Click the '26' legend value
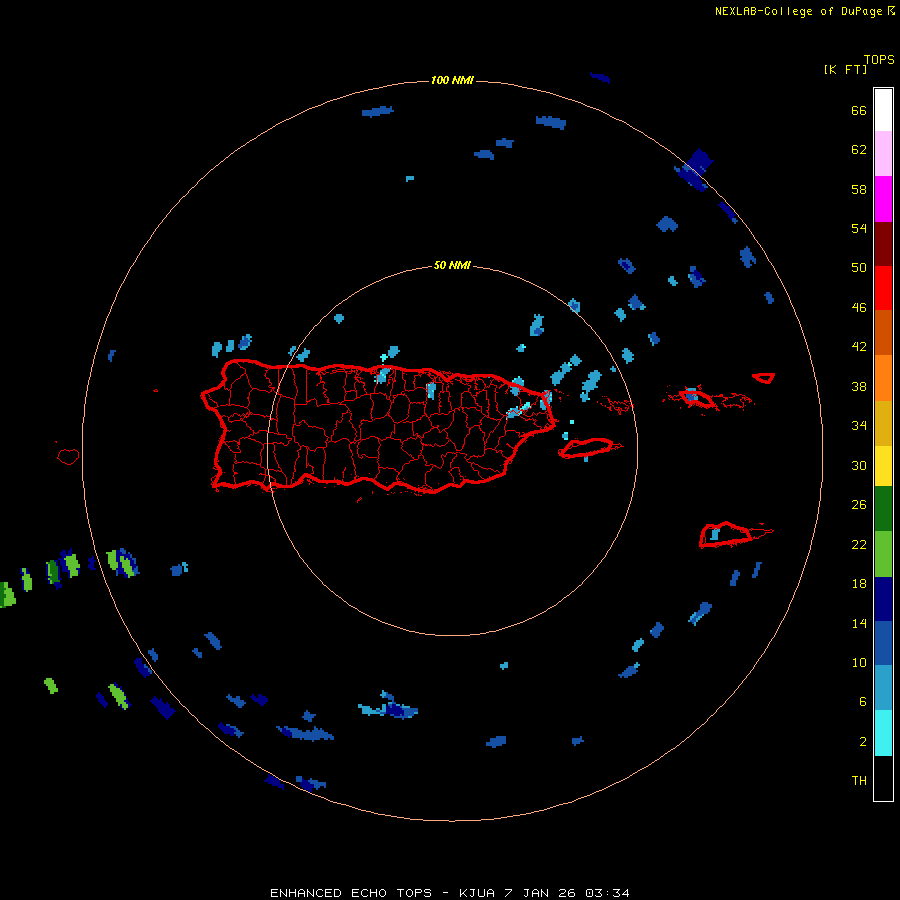The width and height of the screenshot is (900, 900). click(859, 505)
